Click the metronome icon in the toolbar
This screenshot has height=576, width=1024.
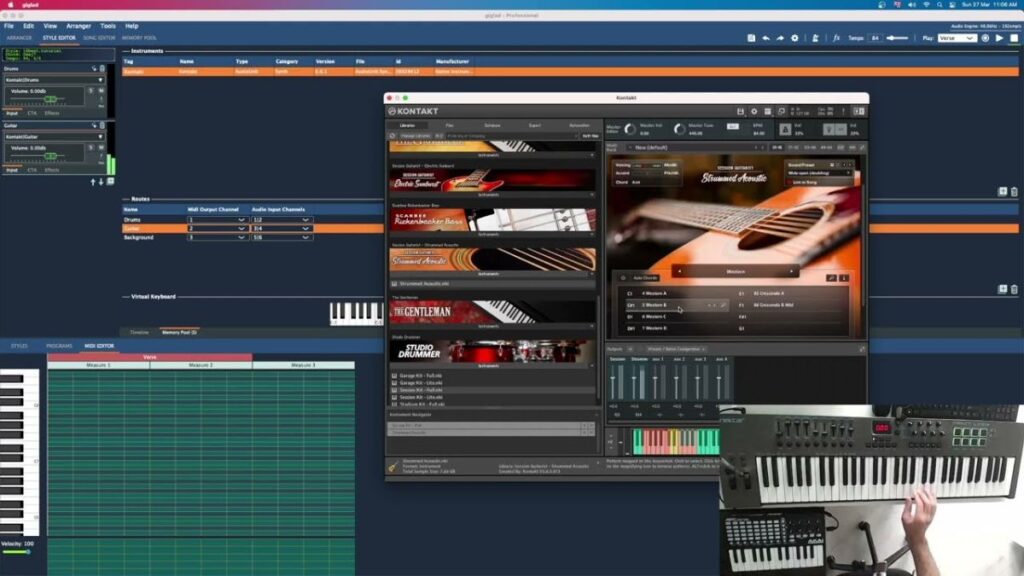pos(817,37)
